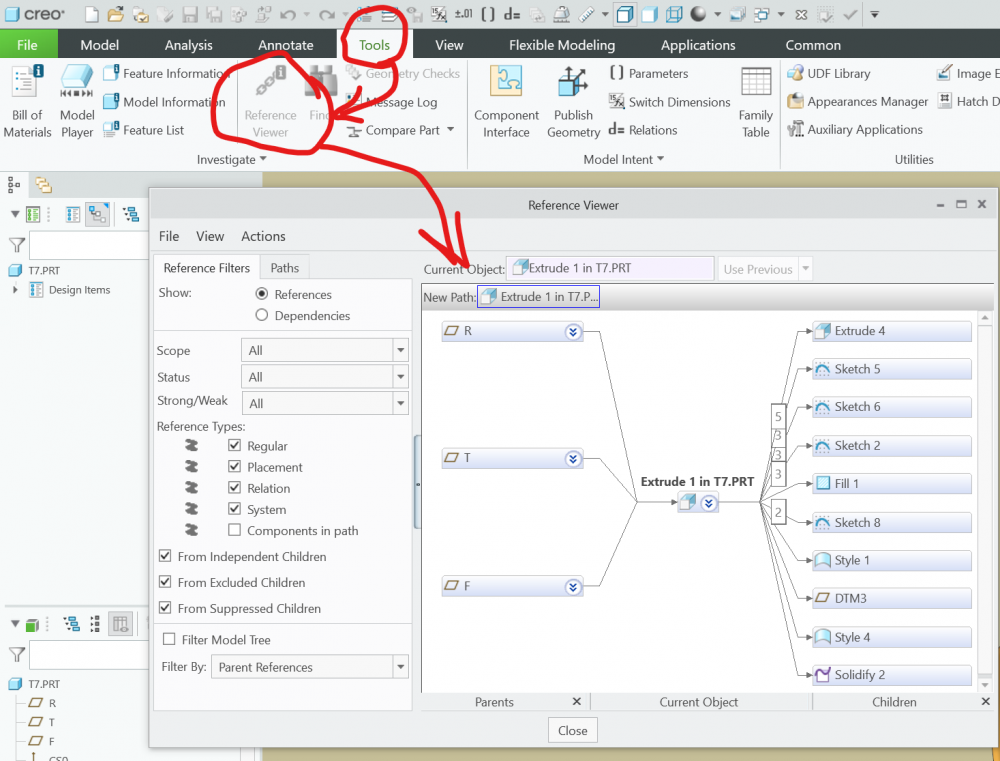Select Extrude 4 child node
1000x761 pixels.
click(x=892, y=331)
